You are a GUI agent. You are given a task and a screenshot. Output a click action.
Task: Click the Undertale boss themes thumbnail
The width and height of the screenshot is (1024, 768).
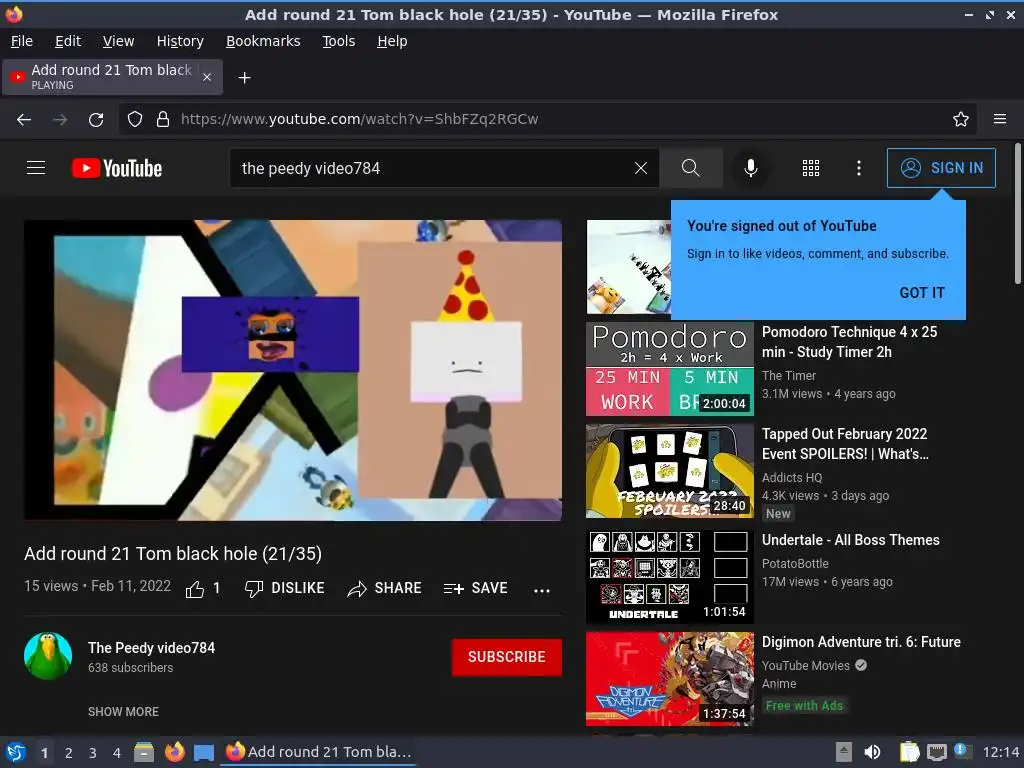point(669,577)
